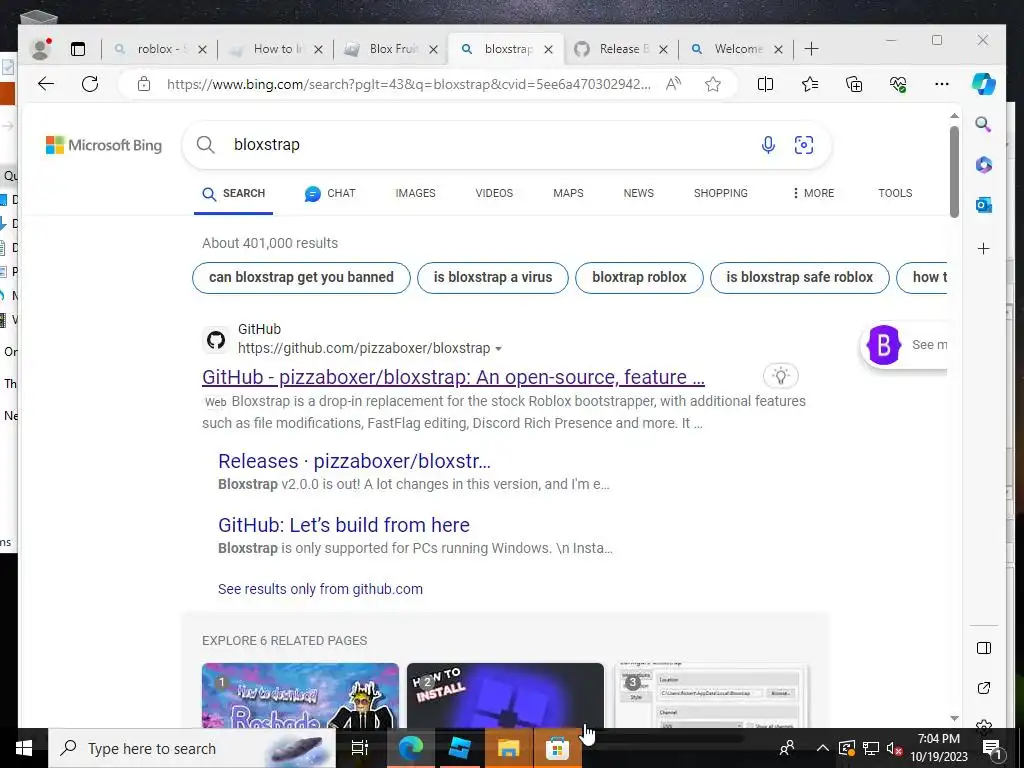This screenshot has width=1024, height=768.
Task: Toggle the sidebar panel visibility icon
Action: click(x=984, y=648)
